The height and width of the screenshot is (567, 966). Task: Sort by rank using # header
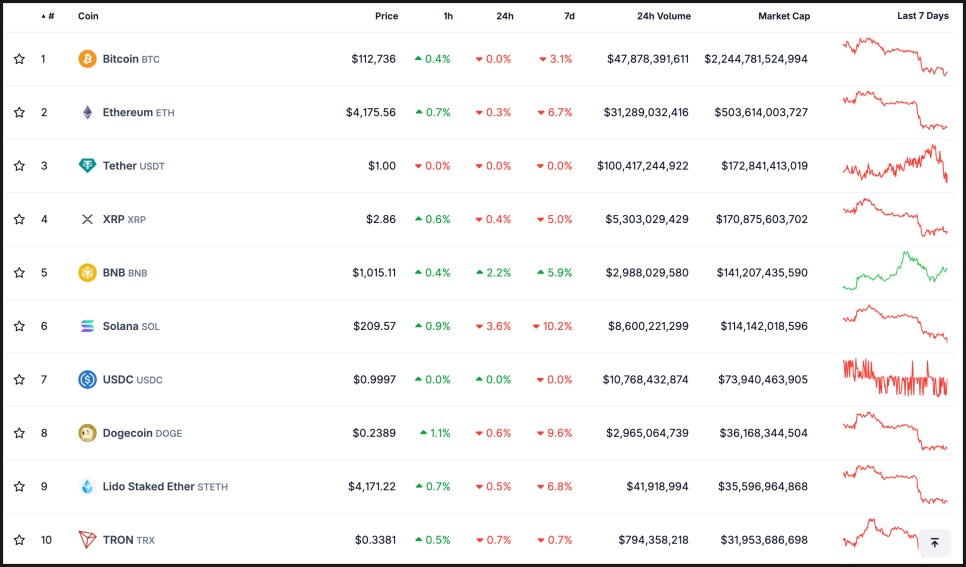click(48, 17)
